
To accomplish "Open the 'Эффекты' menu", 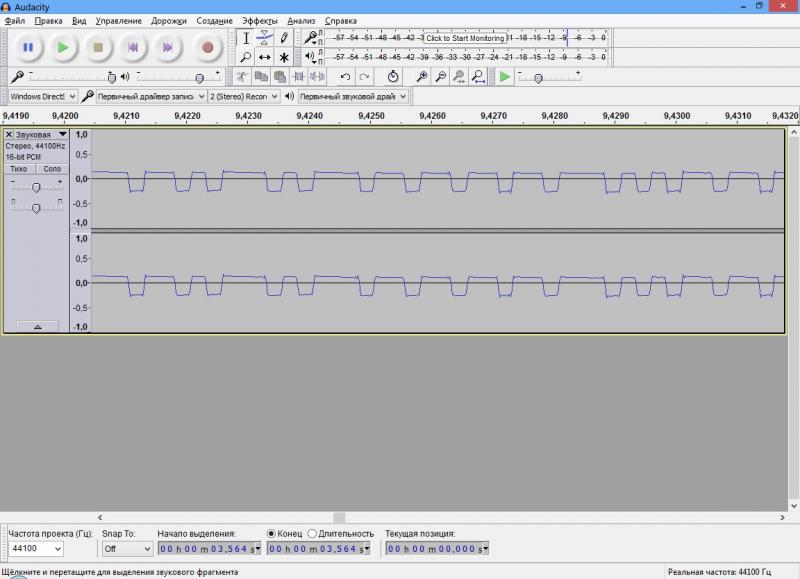I will pos(259,20).
